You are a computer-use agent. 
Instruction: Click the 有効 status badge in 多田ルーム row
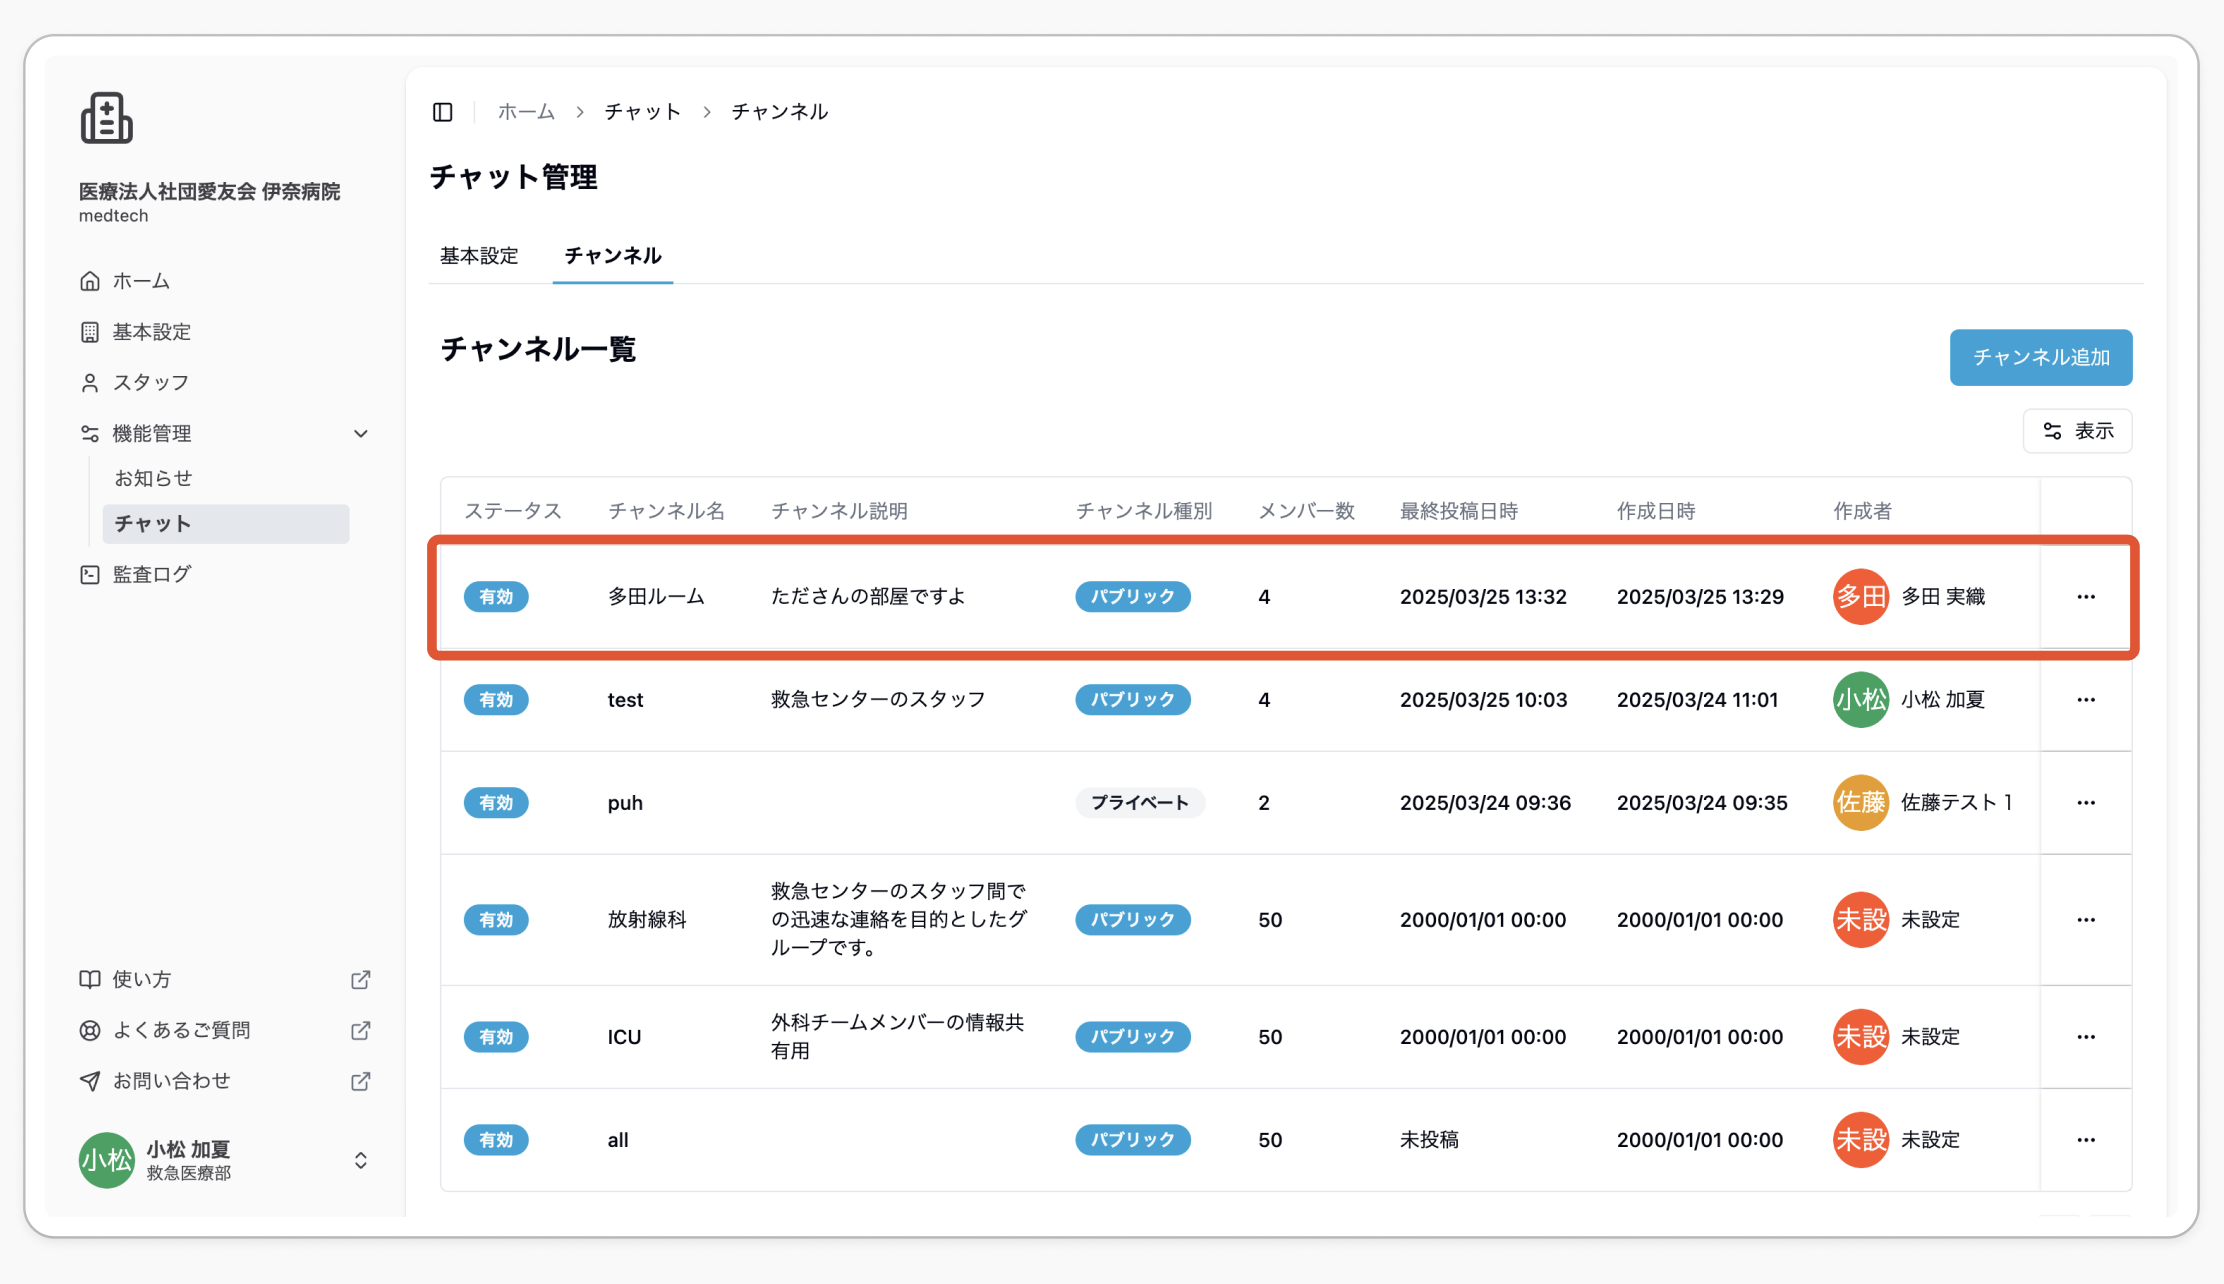496,597
